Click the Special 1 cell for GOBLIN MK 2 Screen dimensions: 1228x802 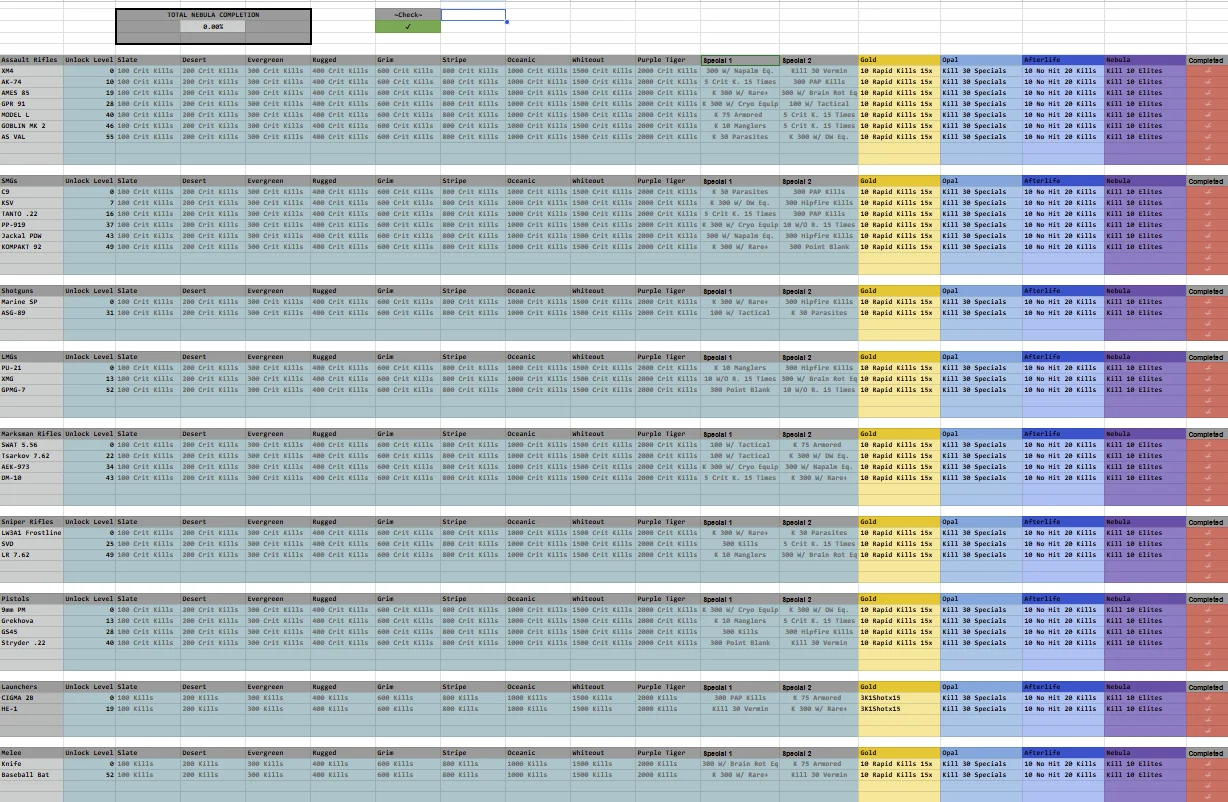pos(740,126)
